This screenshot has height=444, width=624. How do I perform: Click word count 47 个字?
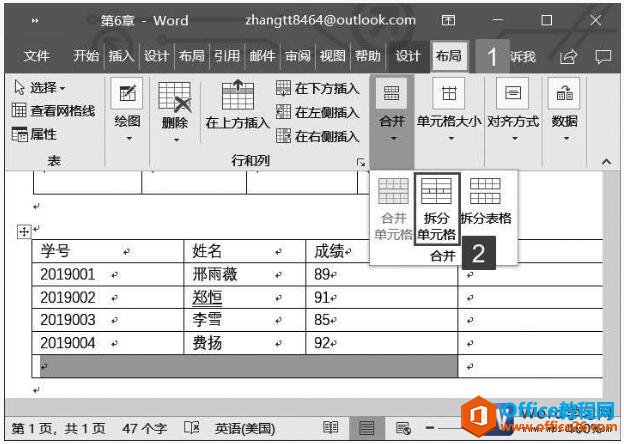tap(144, 428)
